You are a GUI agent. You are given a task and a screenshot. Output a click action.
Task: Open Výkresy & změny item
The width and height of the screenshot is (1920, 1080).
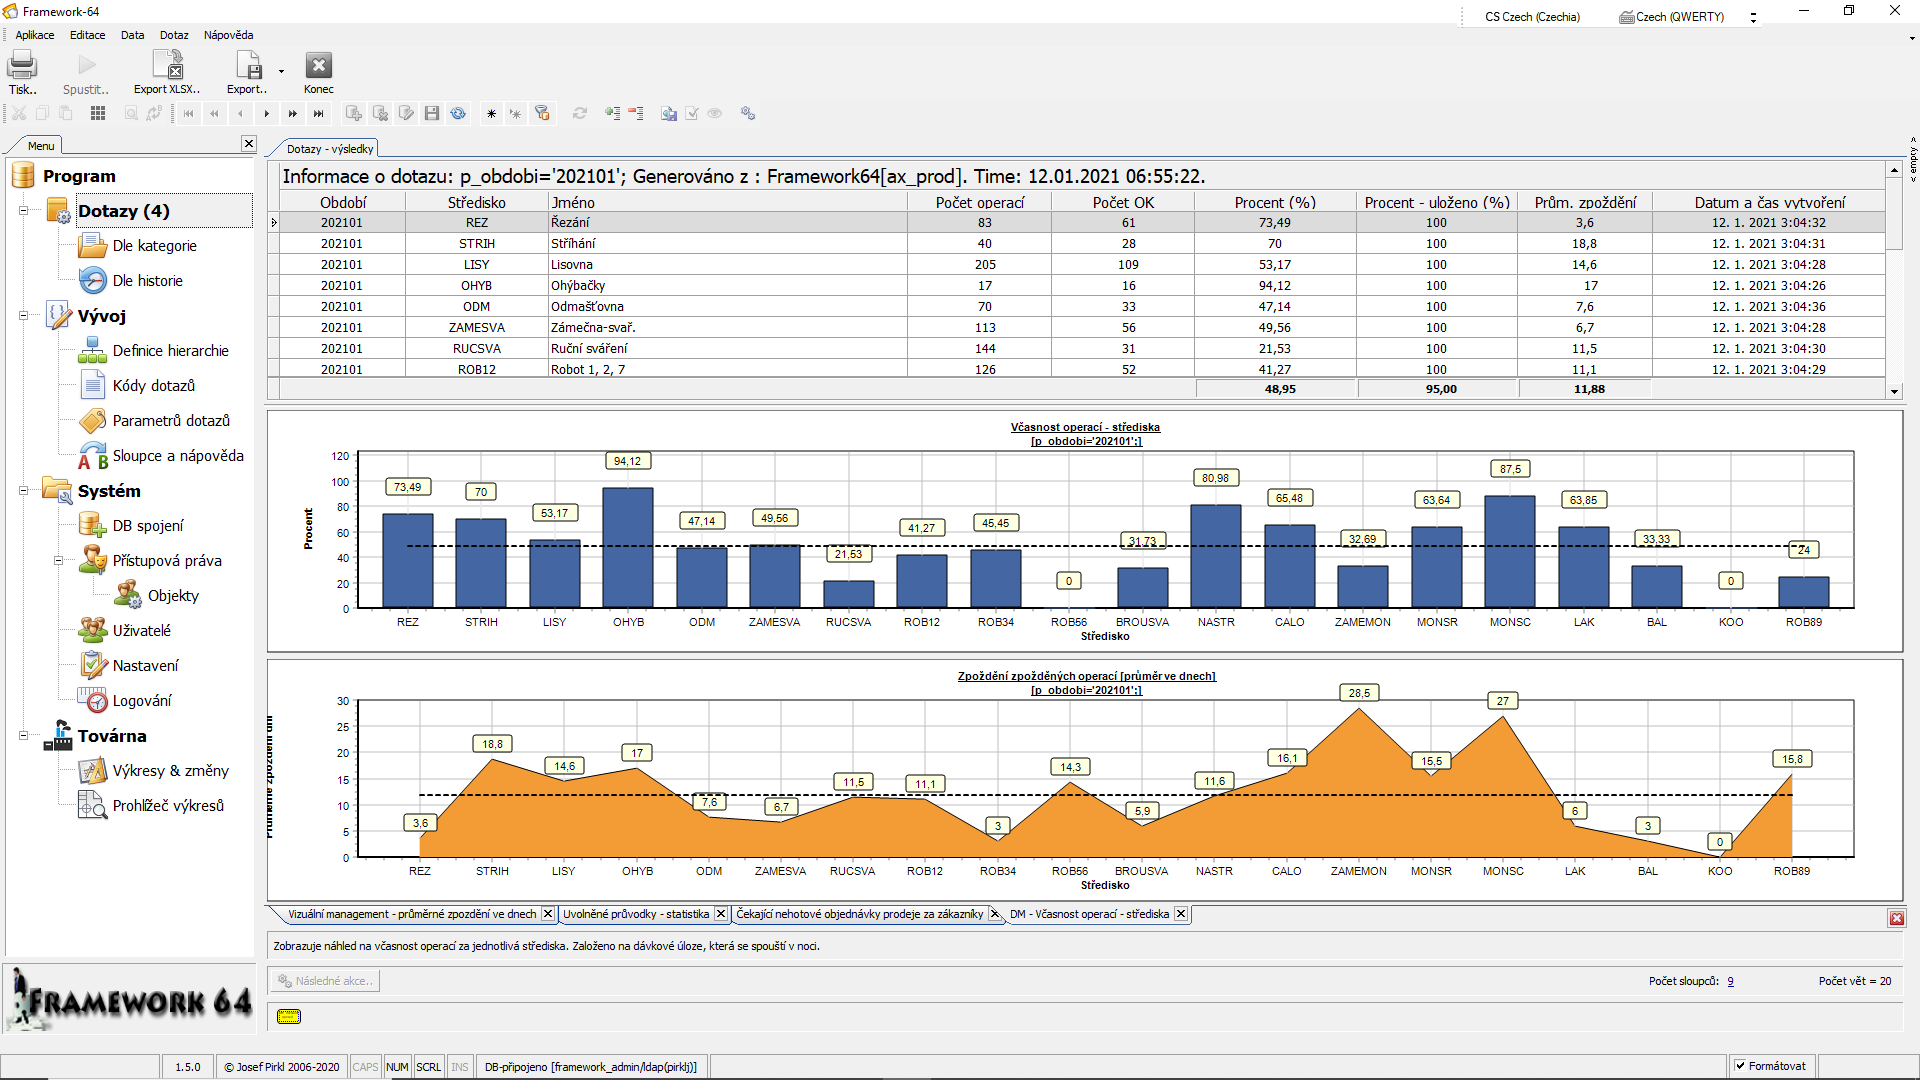coord(170,771)
